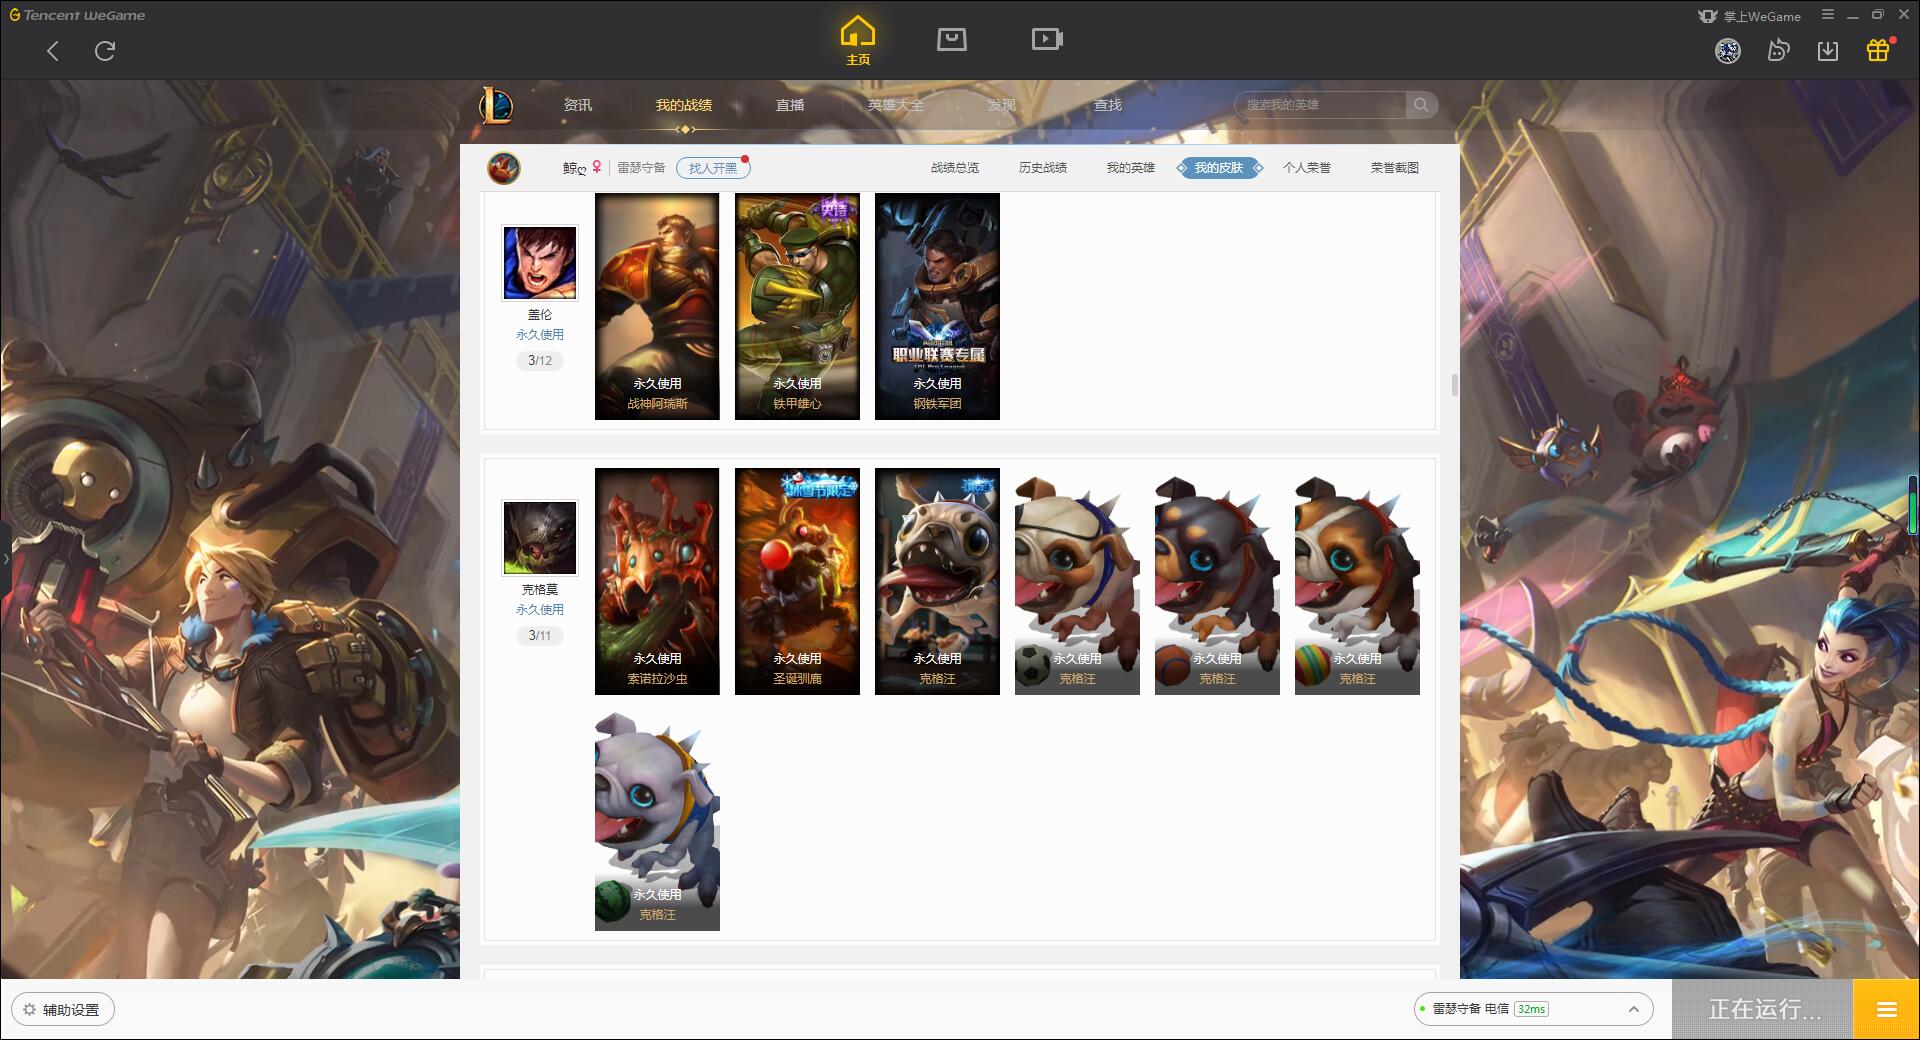The image size is (1920, 1040).
Task: Open the 掌上WeGame link
Action: coord(1748,16)
